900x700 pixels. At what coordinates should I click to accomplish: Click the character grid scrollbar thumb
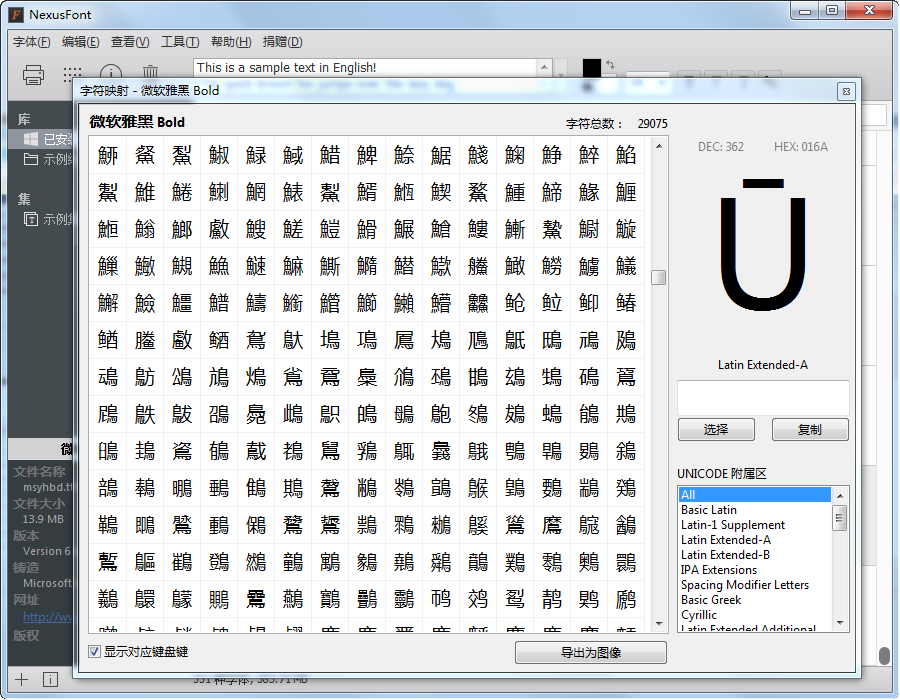point(658,277)
